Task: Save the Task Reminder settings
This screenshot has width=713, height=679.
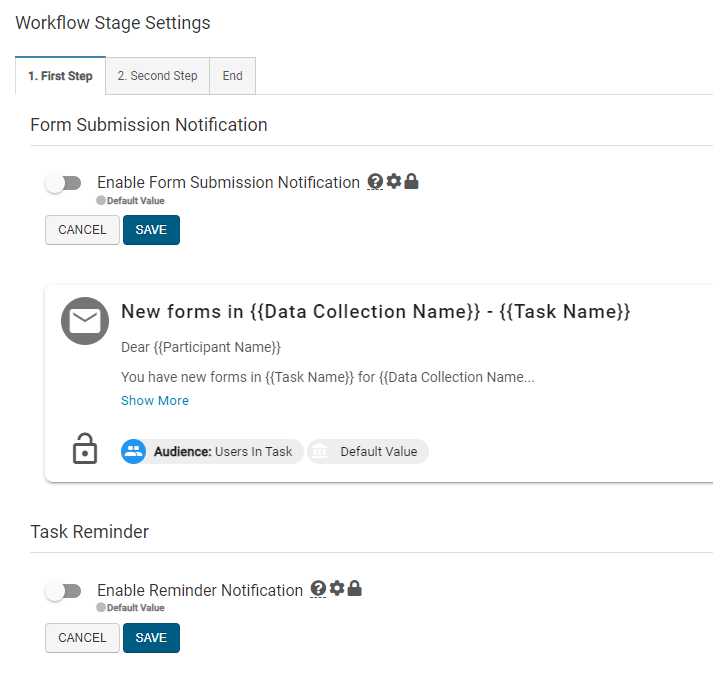Action: tap(151, 637)
